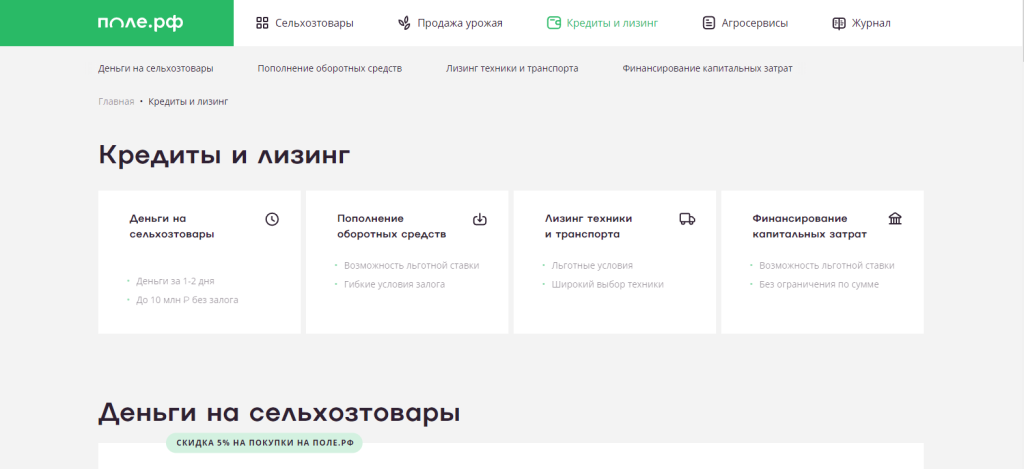Open Агросервисы in the top navigation
The image size is (1024, 469).
tap(754, 23)
